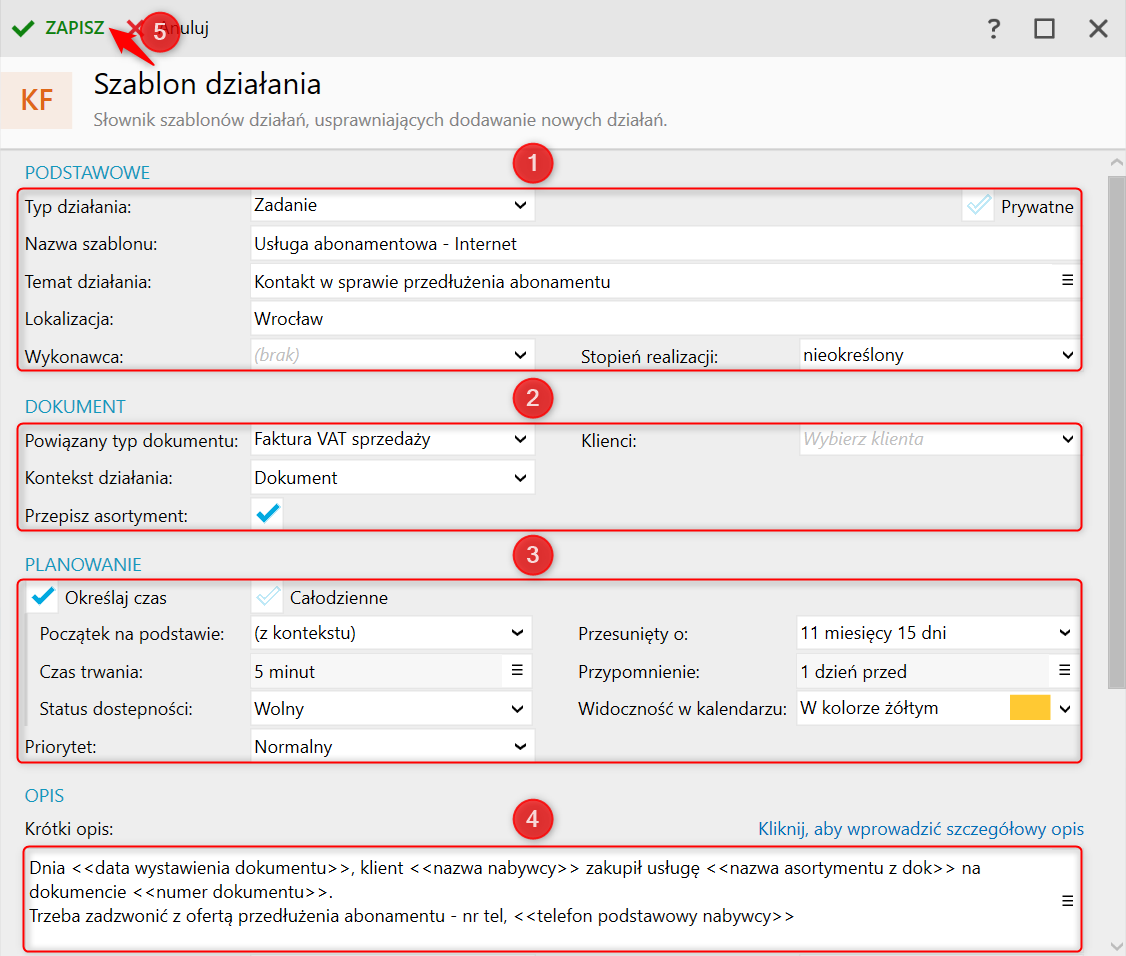Click the vertical scrollbar thumb
This screenshot has height=956, width=1126.
point(1117,431)
